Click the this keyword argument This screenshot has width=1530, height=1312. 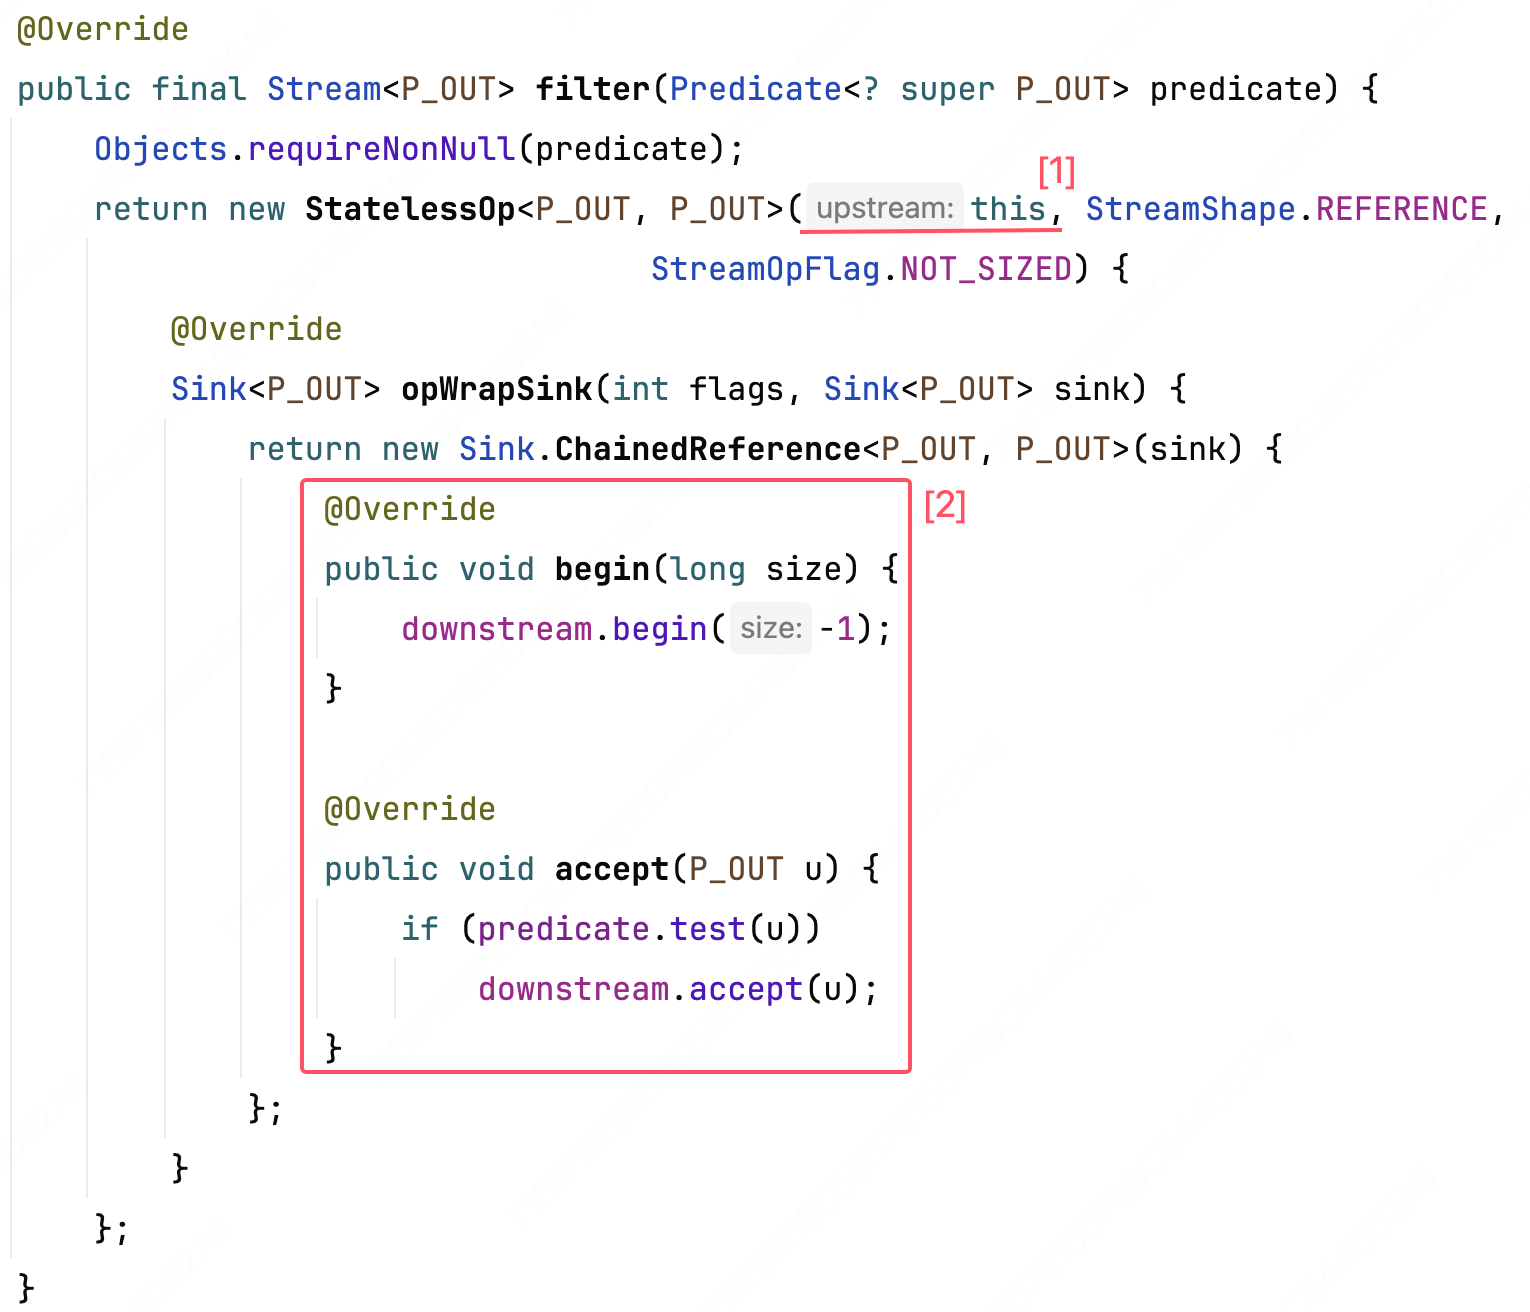(x=1008, y=209)
